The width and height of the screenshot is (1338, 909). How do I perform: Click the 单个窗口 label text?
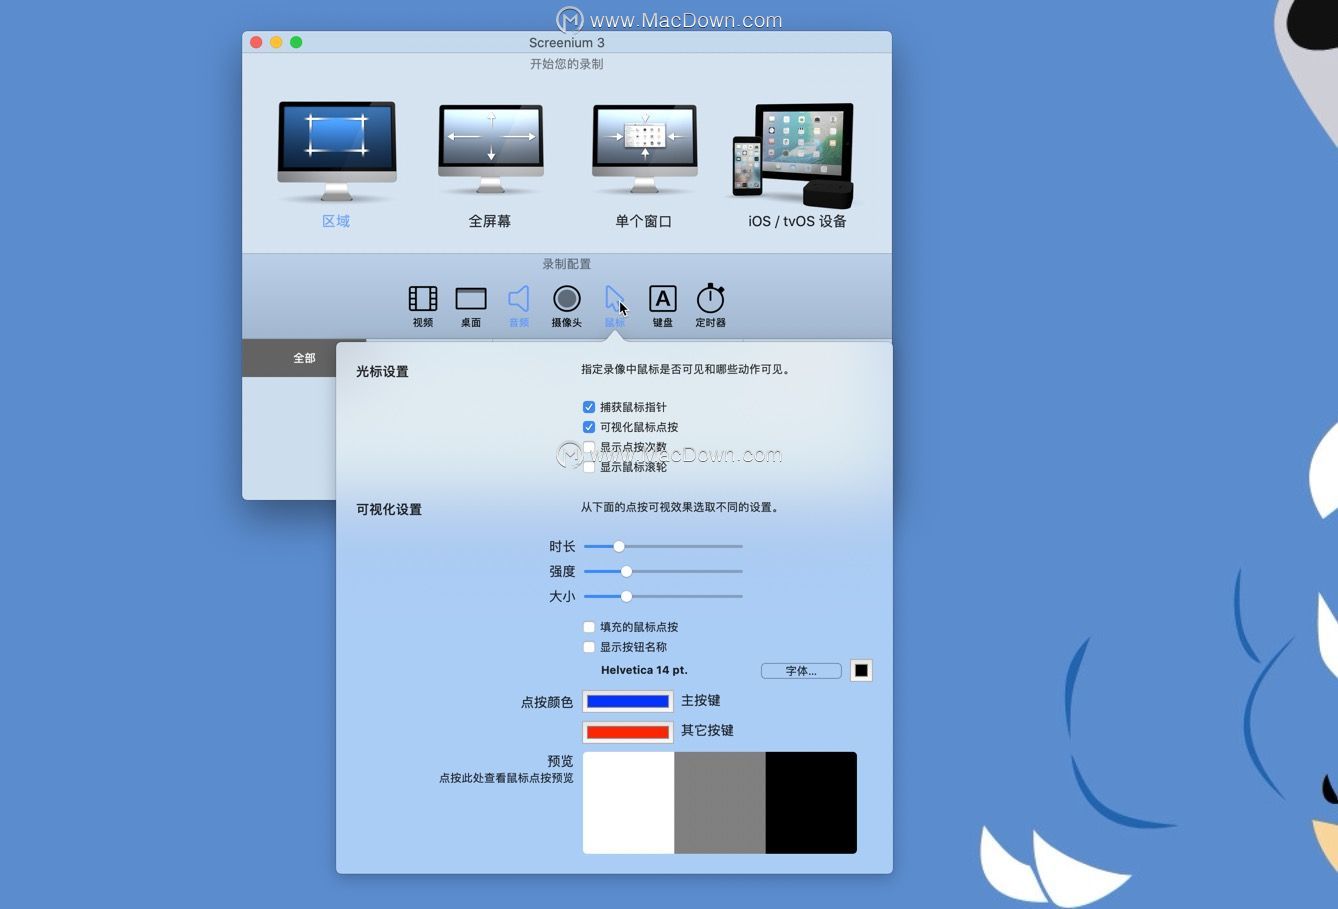[644, 221]
